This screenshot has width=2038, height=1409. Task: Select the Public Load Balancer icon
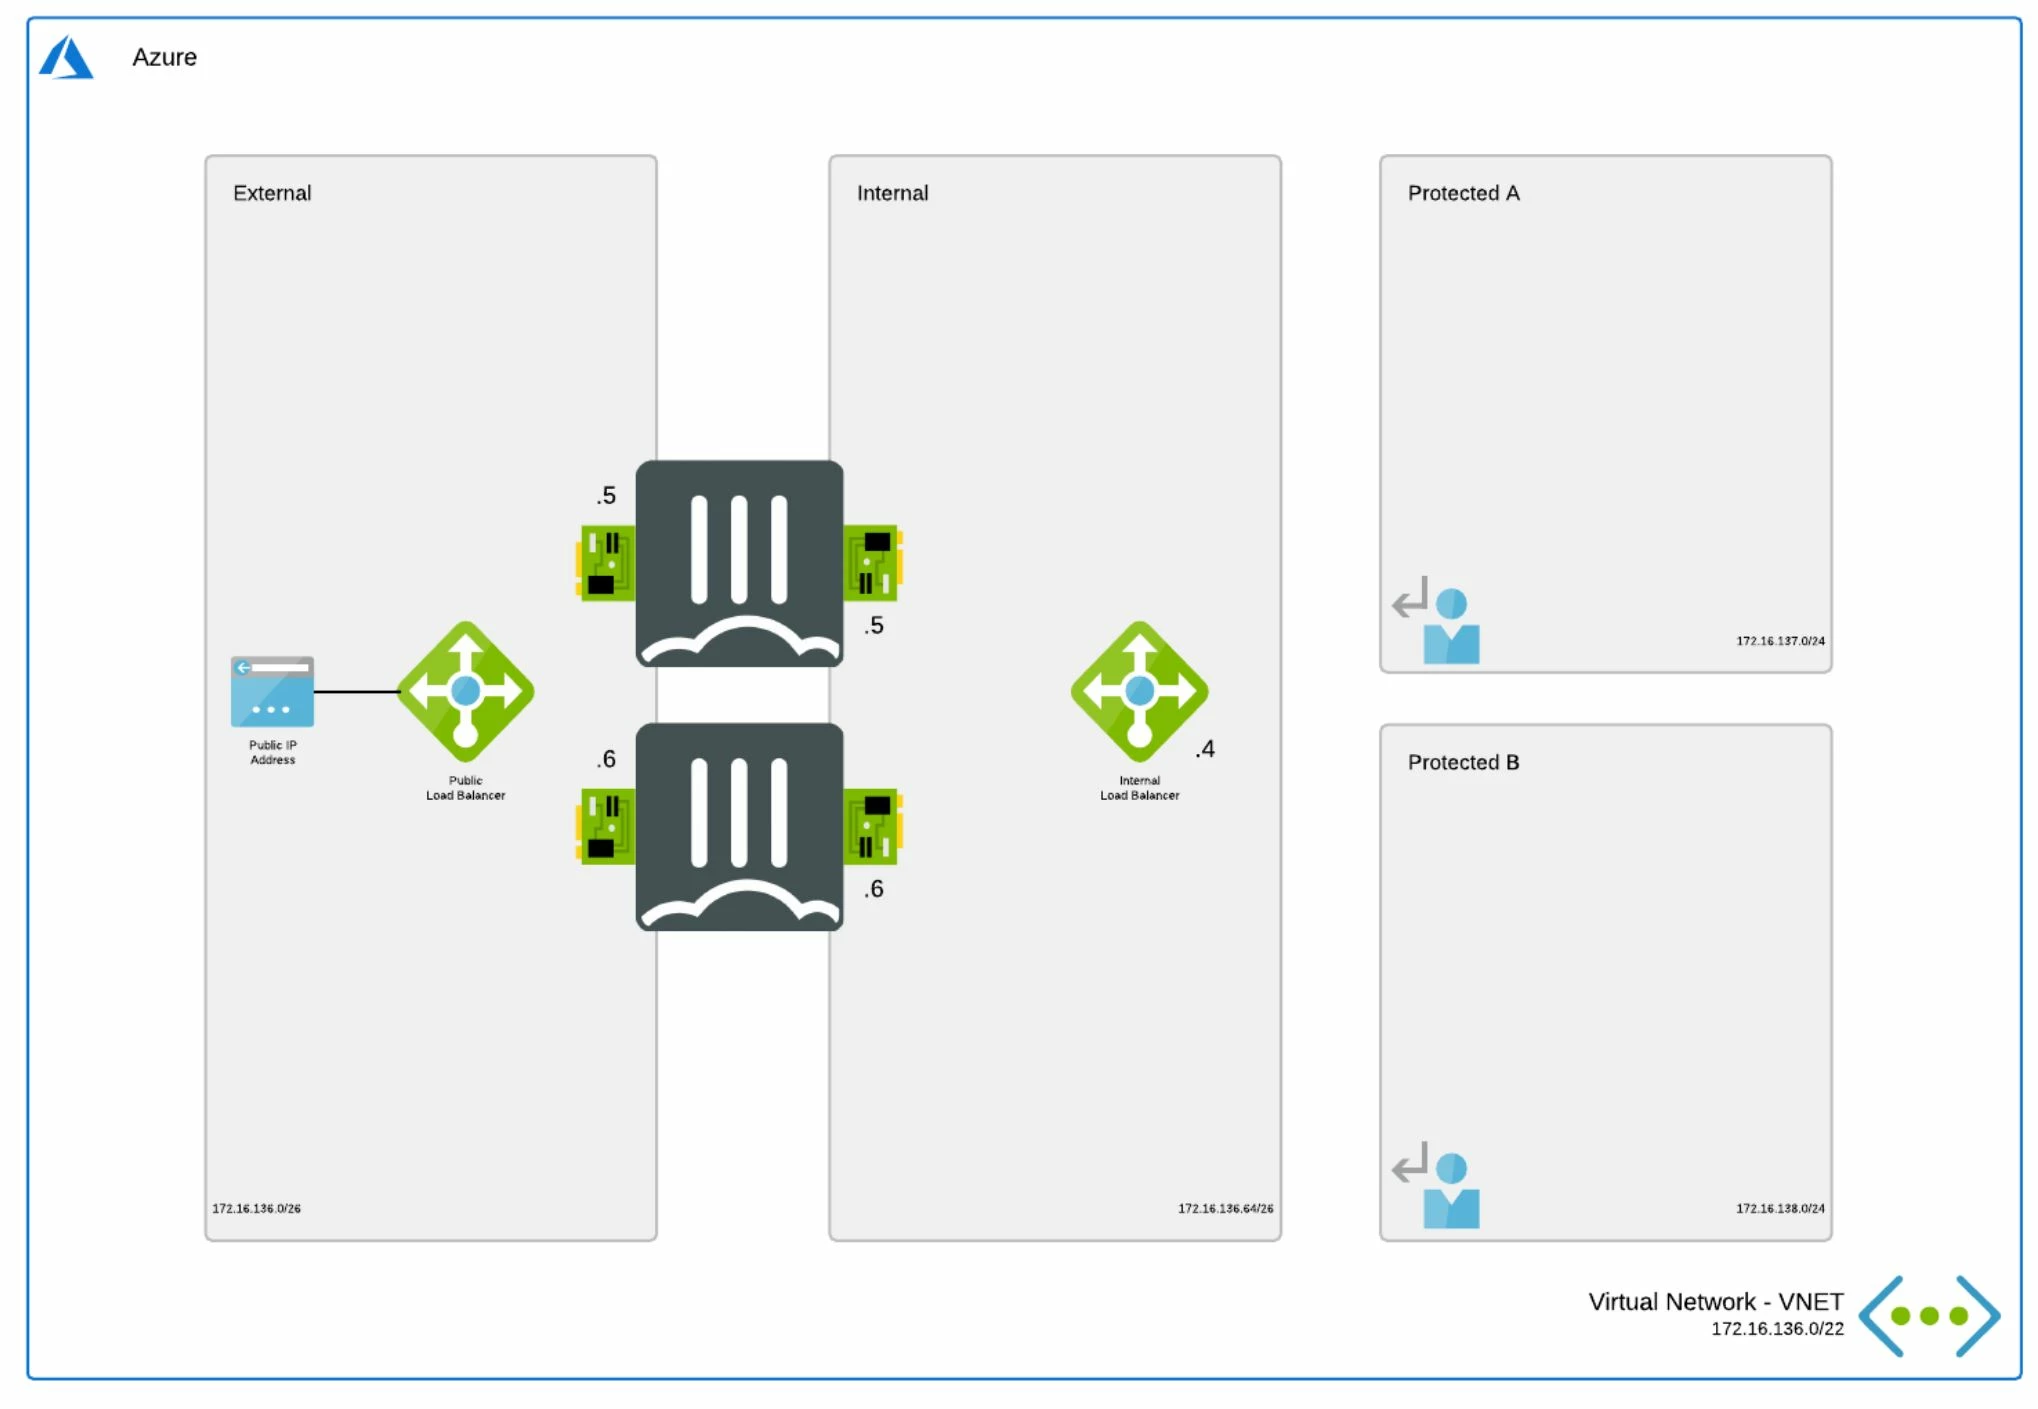pyautogui.click(x=465, y=692)
